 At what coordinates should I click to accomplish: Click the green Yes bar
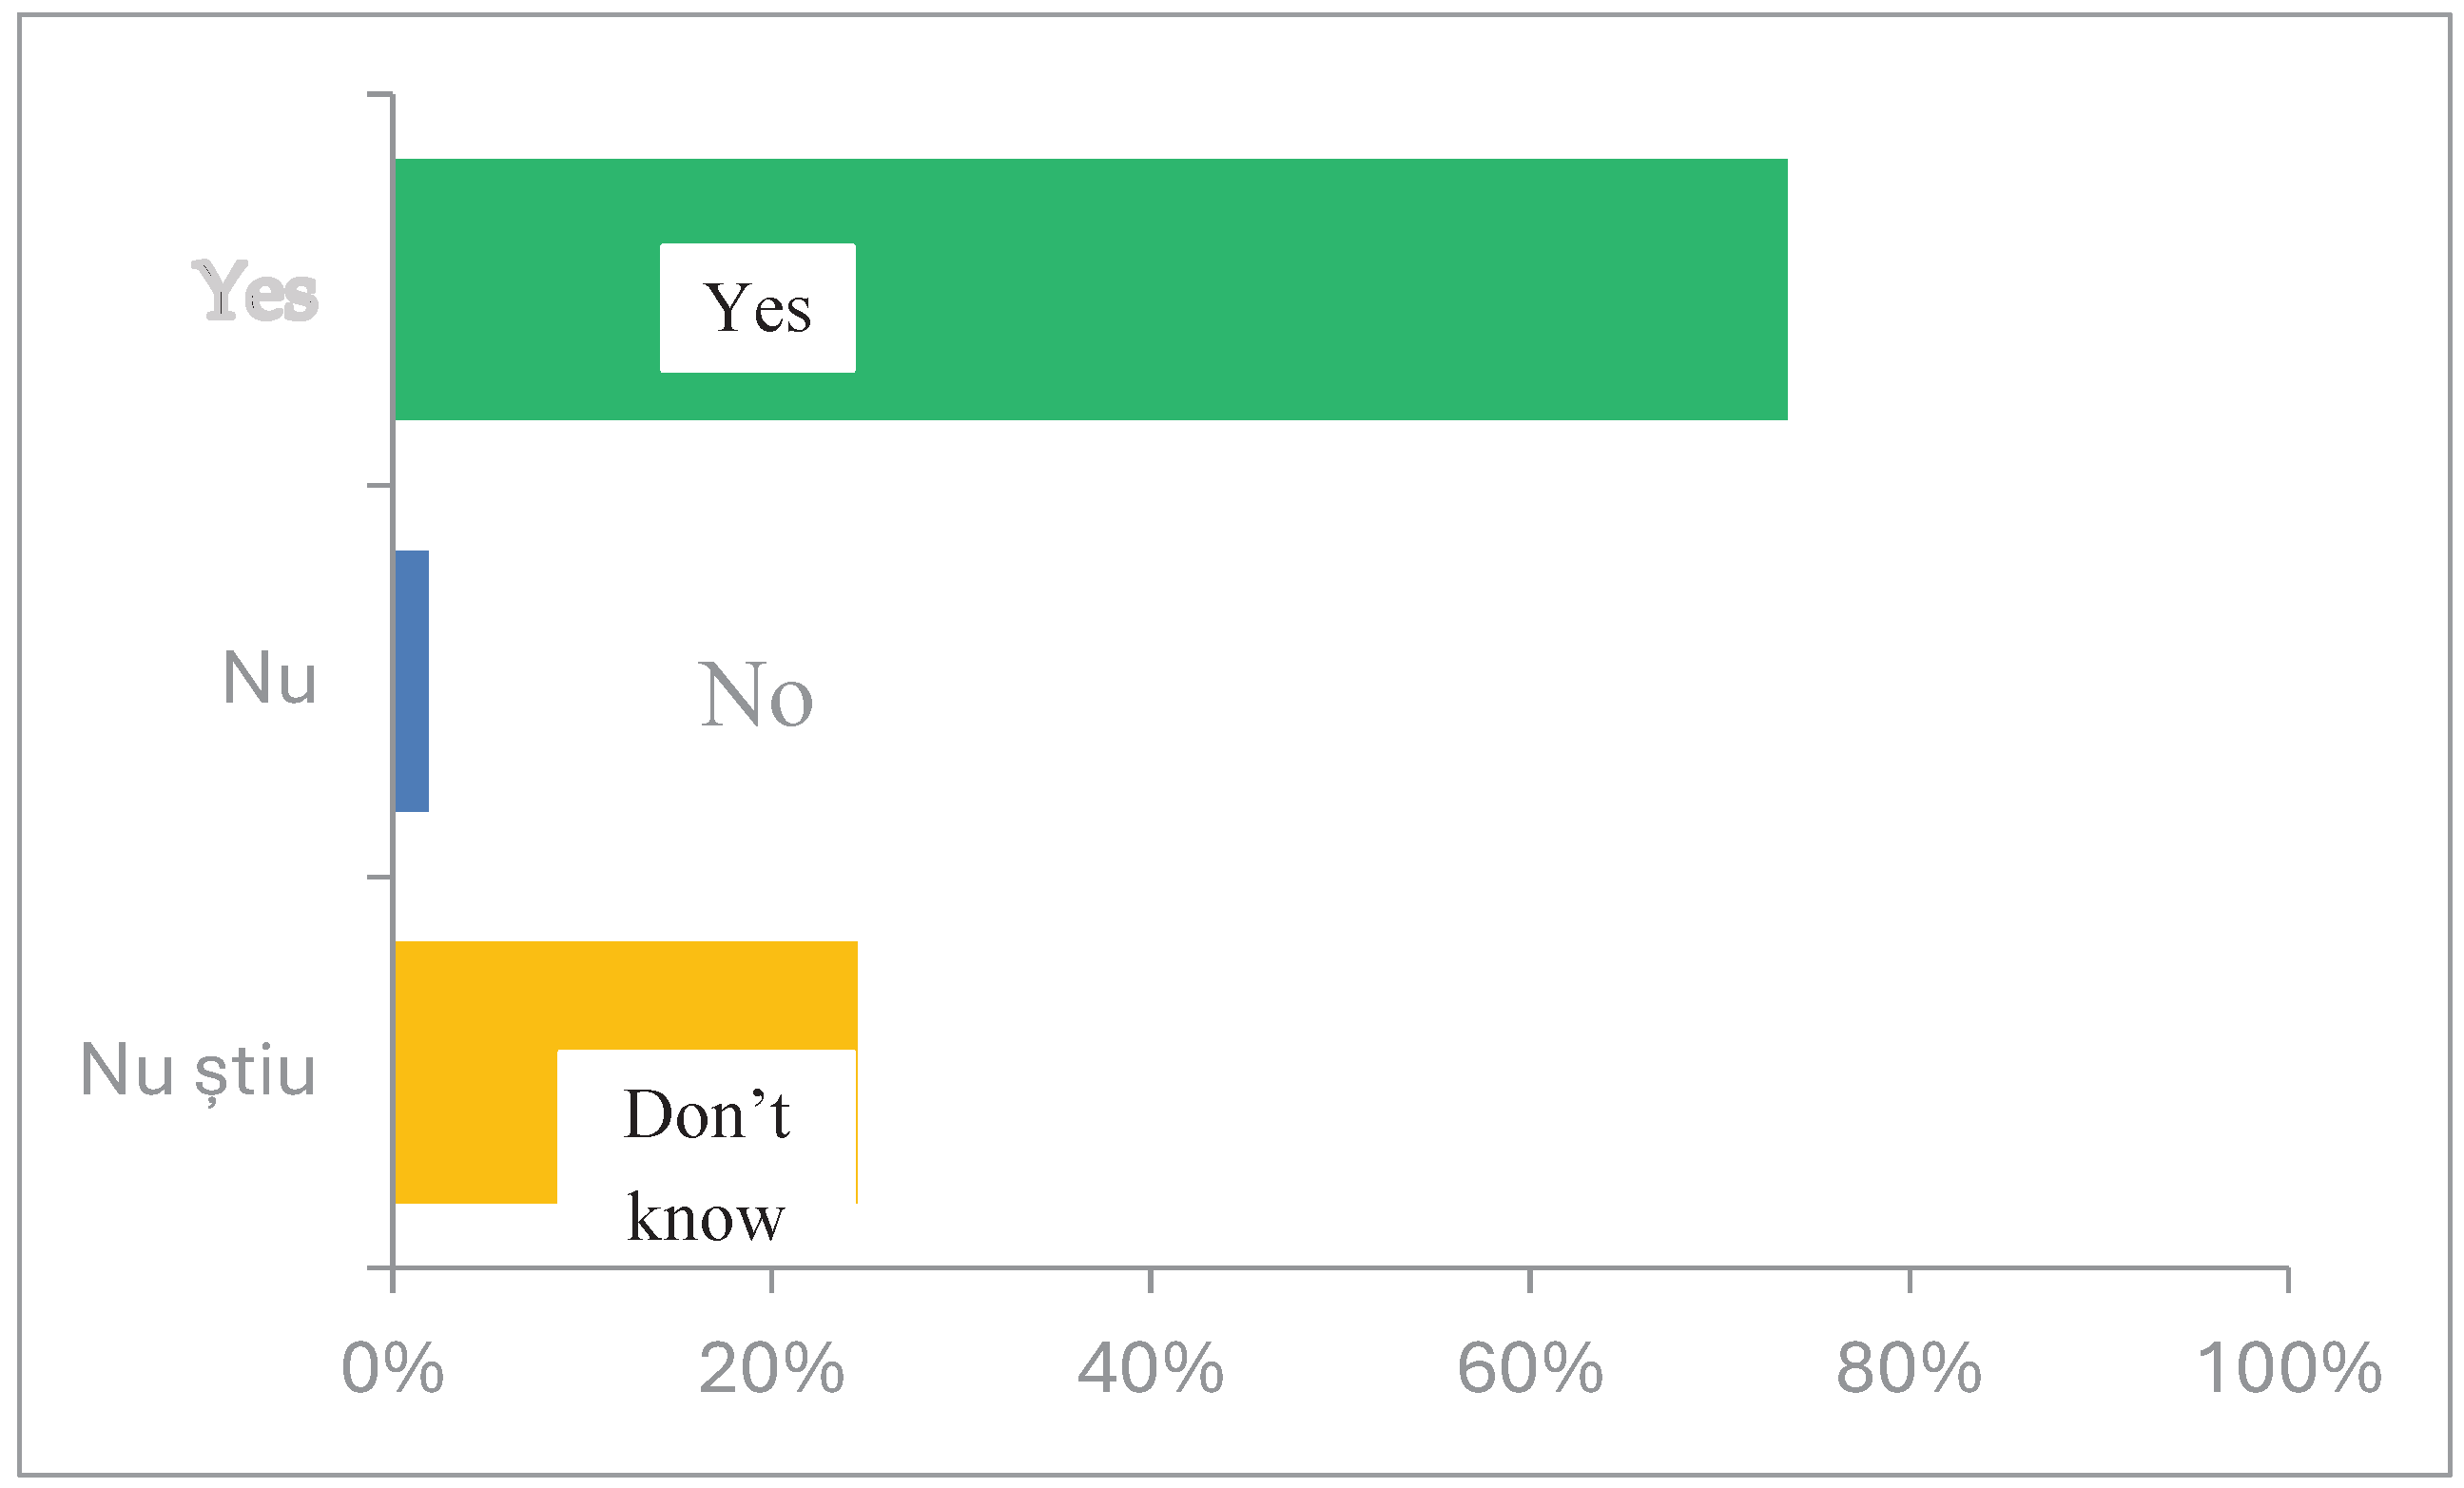[1300, 289]
